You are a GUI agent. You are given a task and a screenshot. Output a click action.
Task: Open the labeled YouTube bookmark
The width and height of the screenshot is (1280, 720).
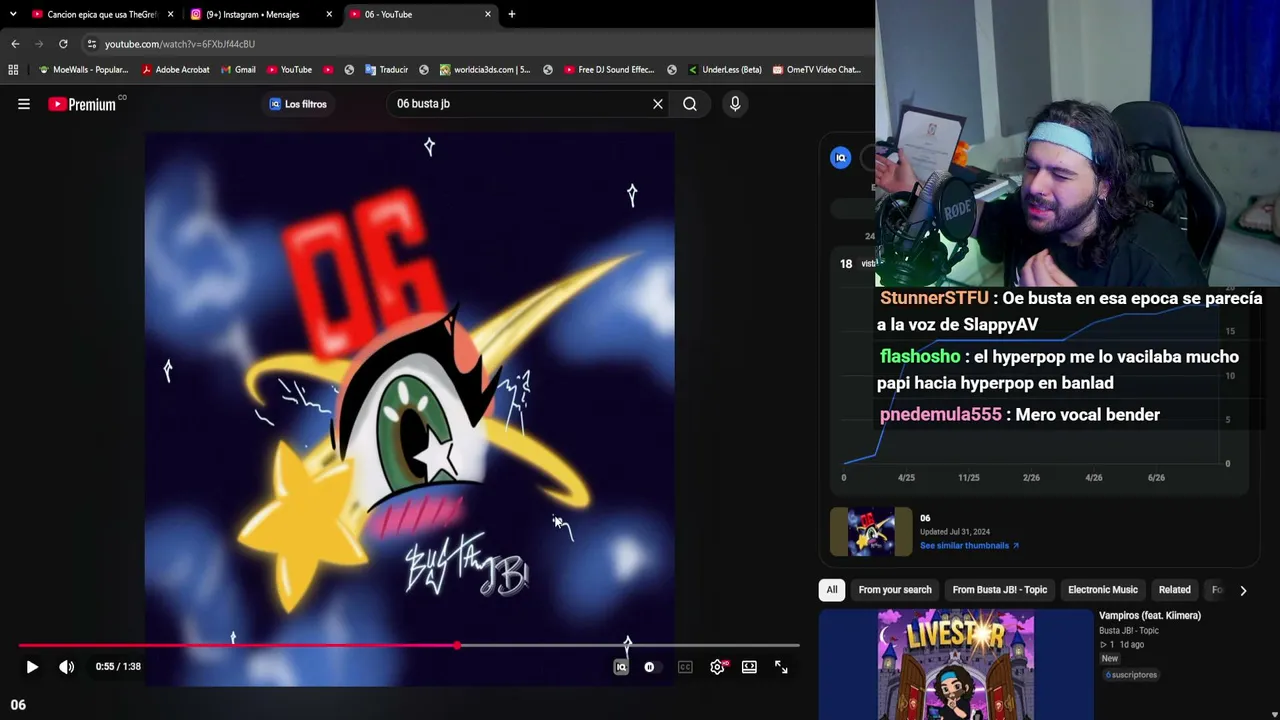(289, 70)
